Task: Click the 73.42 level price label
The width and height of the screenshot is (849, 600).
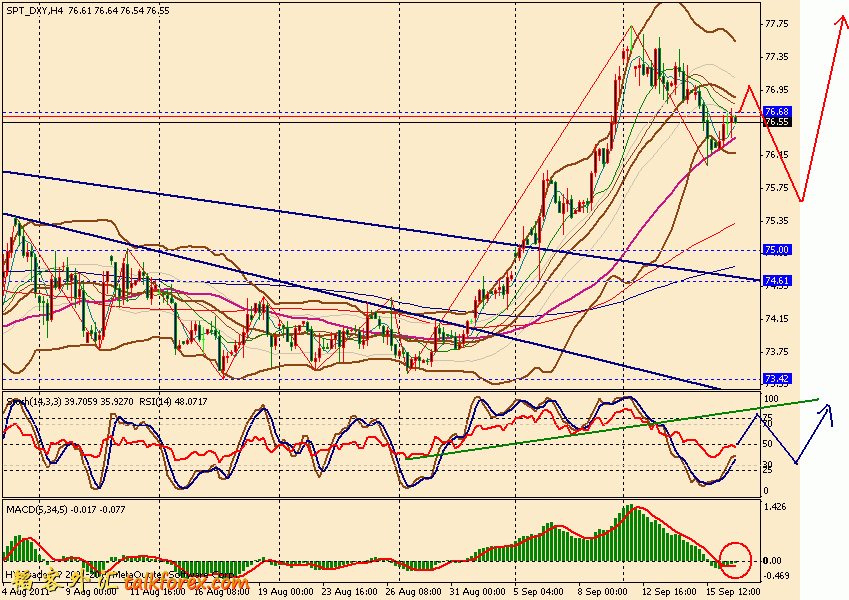Action: click(776, 379)
